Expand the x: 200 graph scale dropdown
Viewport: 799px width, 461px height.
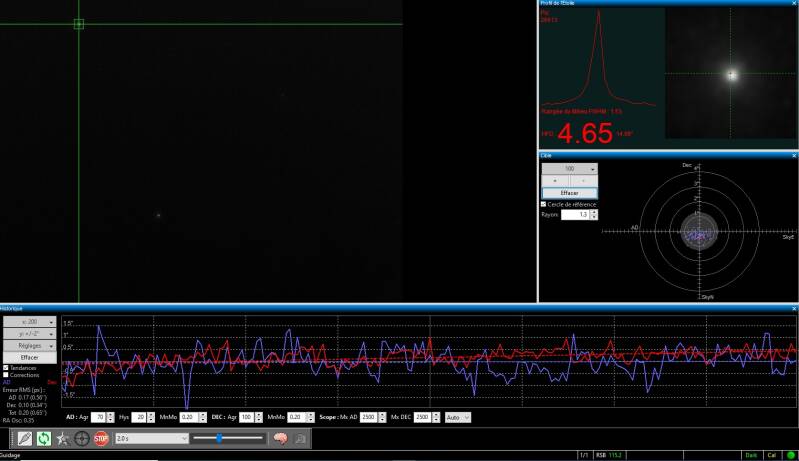29,322
